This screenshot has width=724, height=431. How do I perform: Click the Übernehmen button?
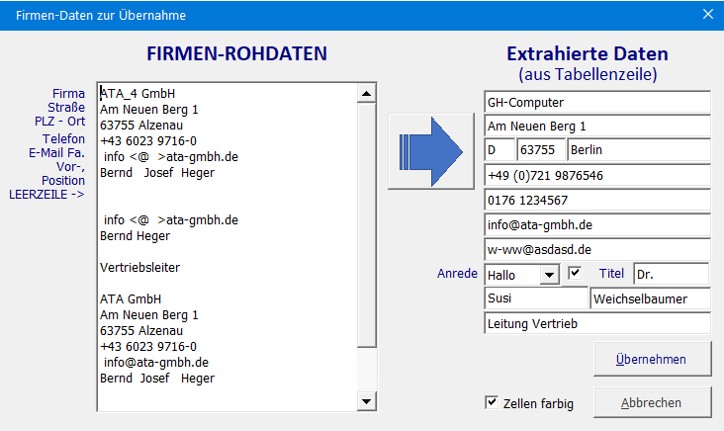point(652,359)
